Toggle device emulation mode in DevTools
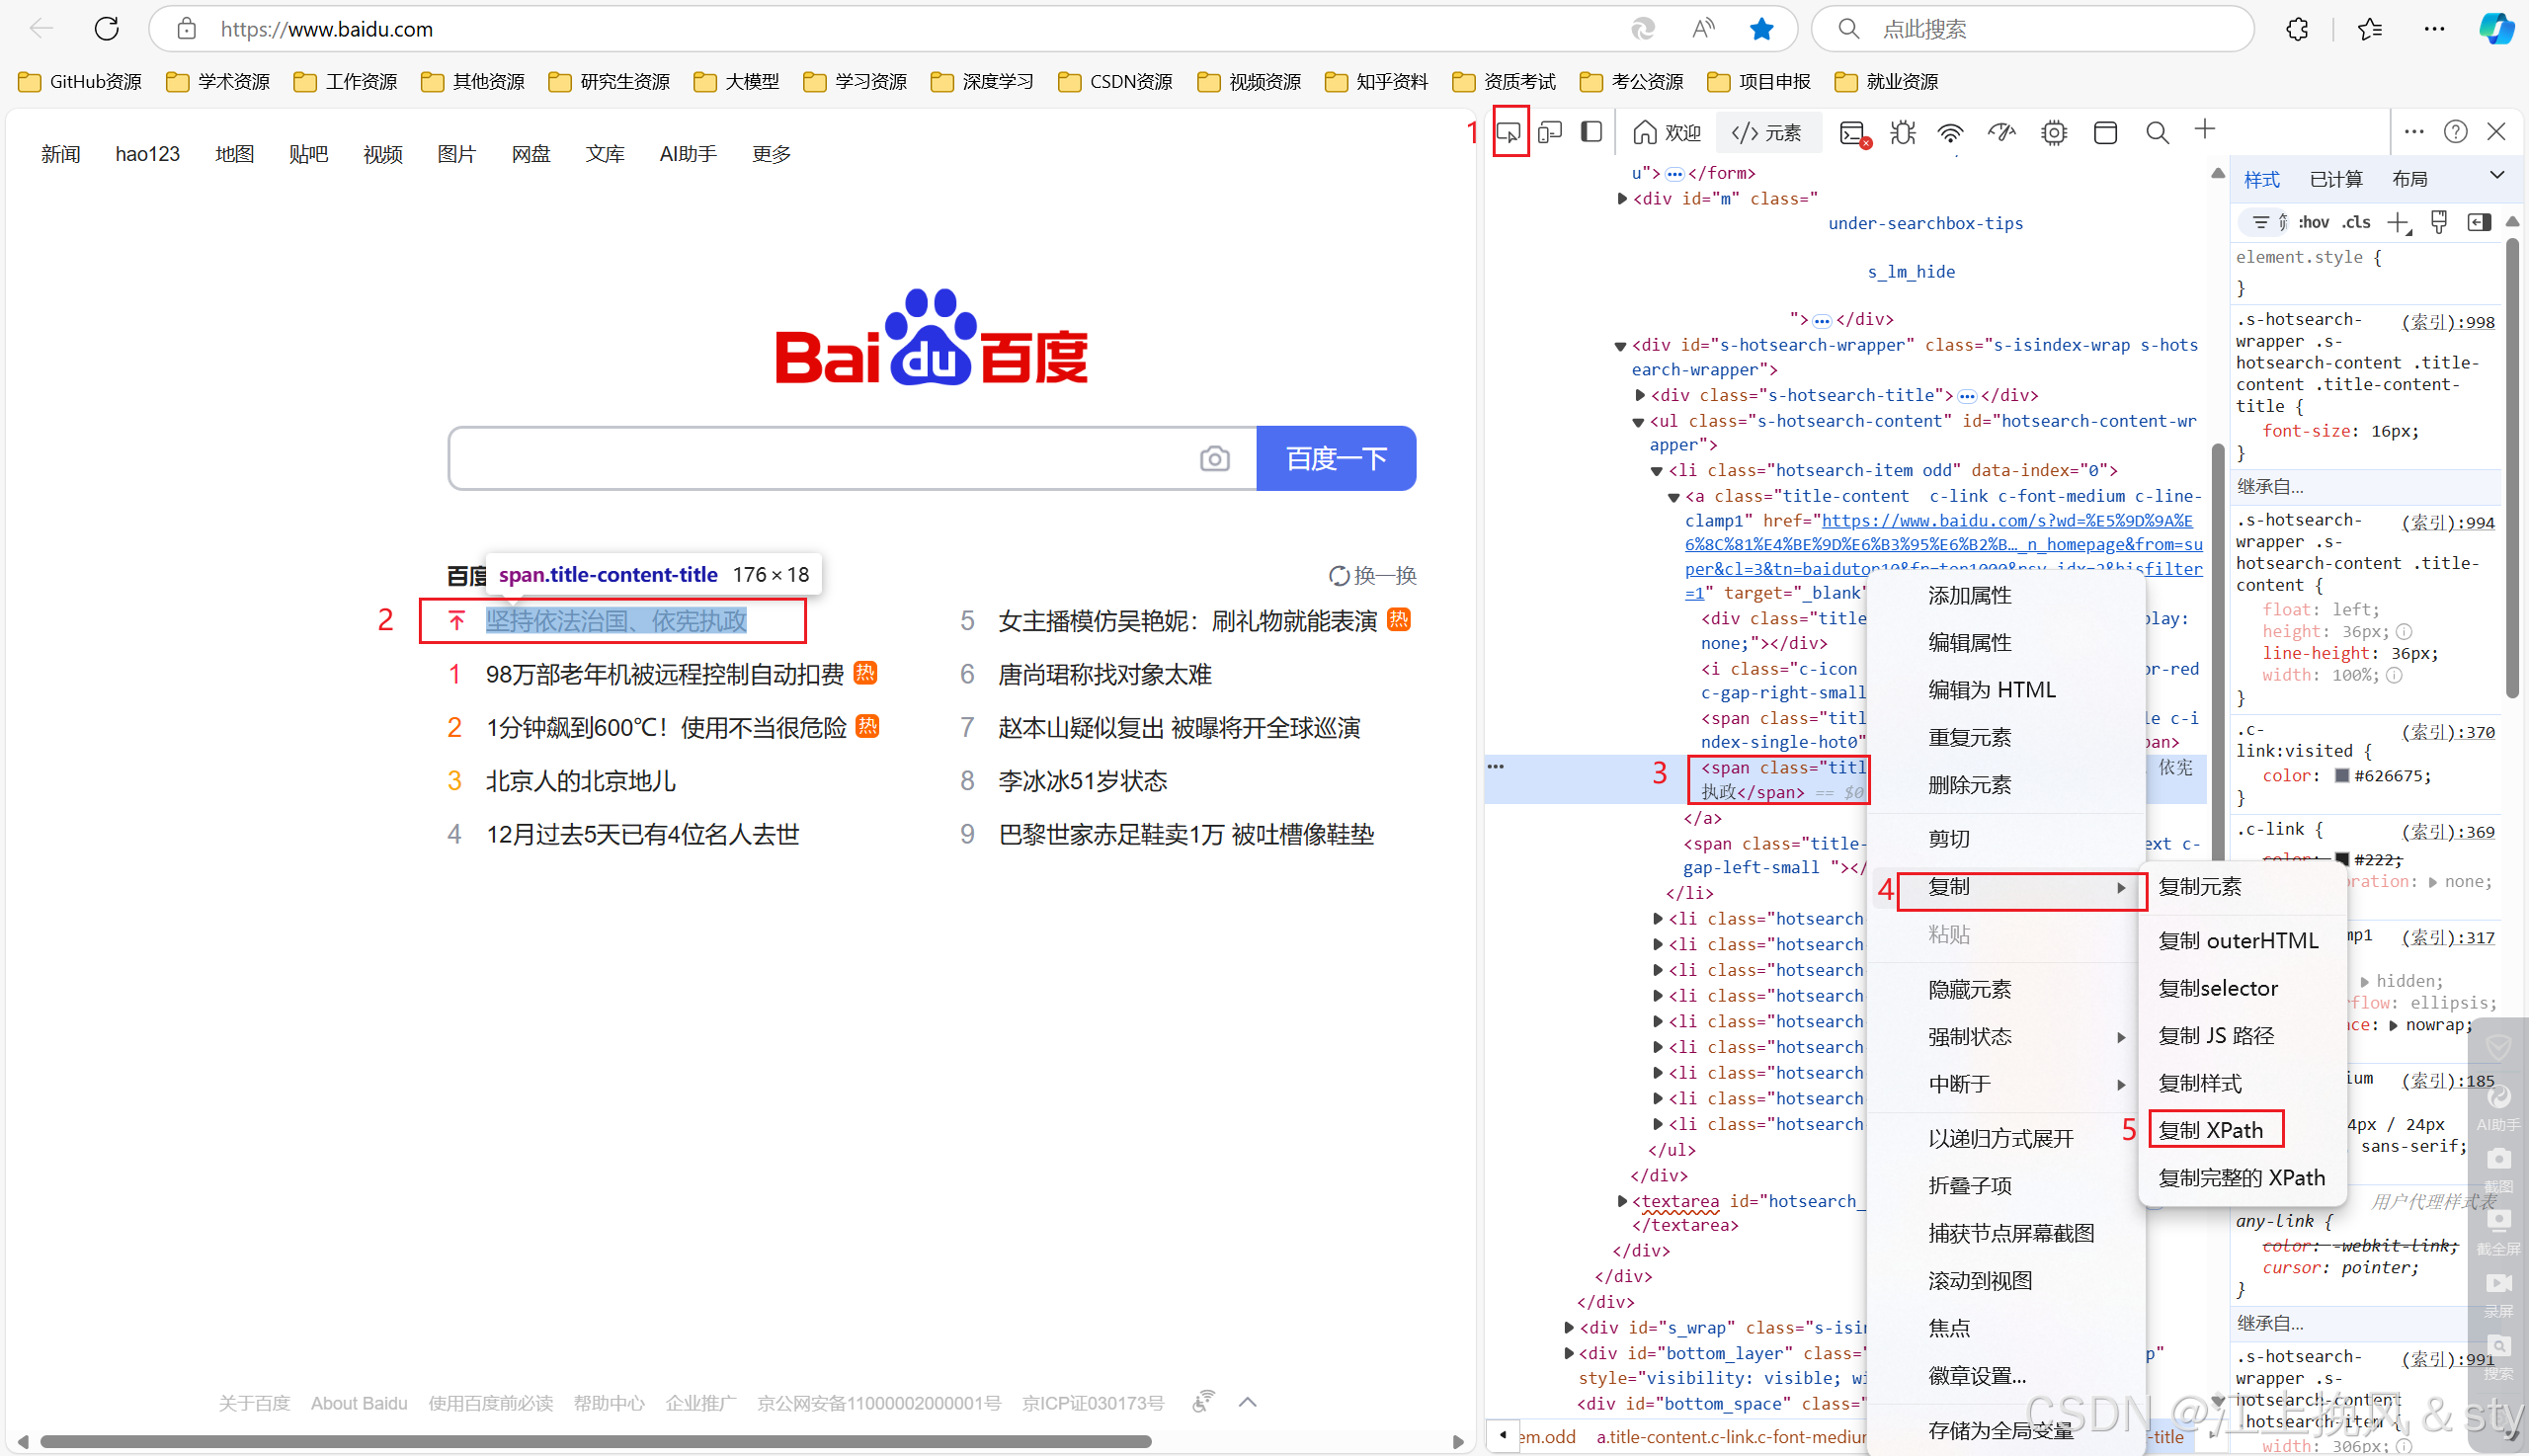Screen dimensions: 2529x1456 click(1550, 132)
